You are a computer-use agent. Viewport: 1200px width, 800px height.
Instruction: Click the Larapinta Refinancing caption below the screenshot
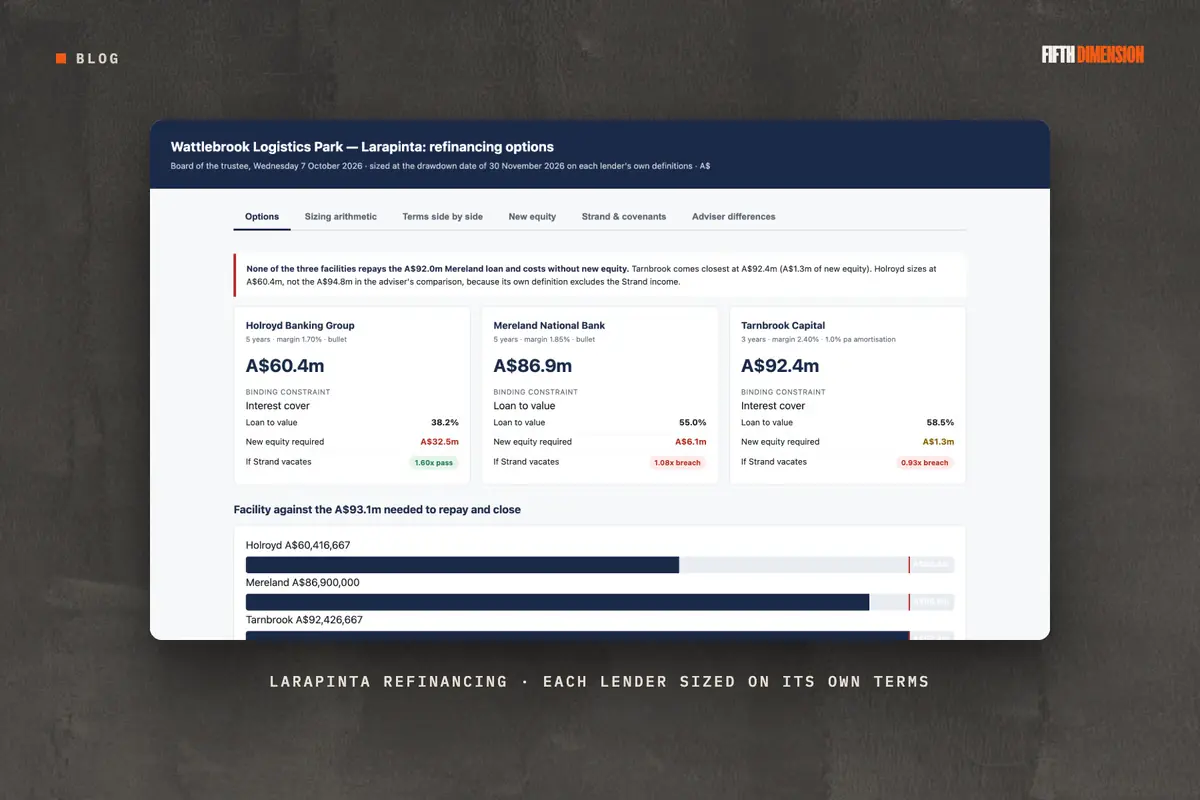point(600,682)
